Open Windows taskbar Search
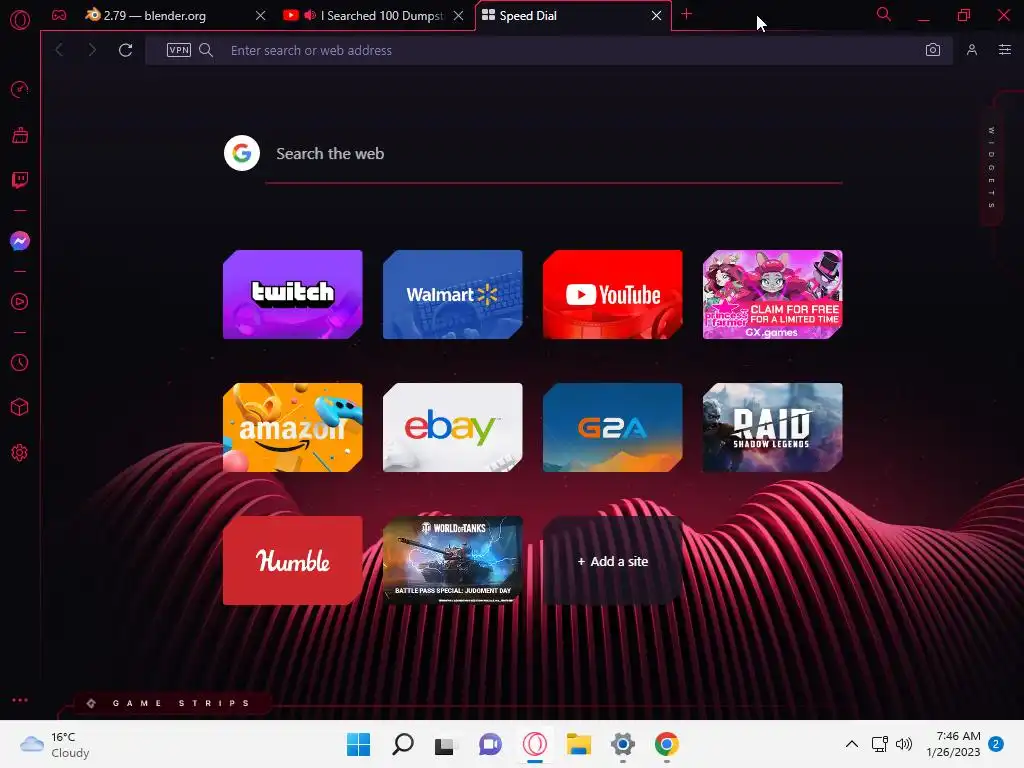 [402, 744]
